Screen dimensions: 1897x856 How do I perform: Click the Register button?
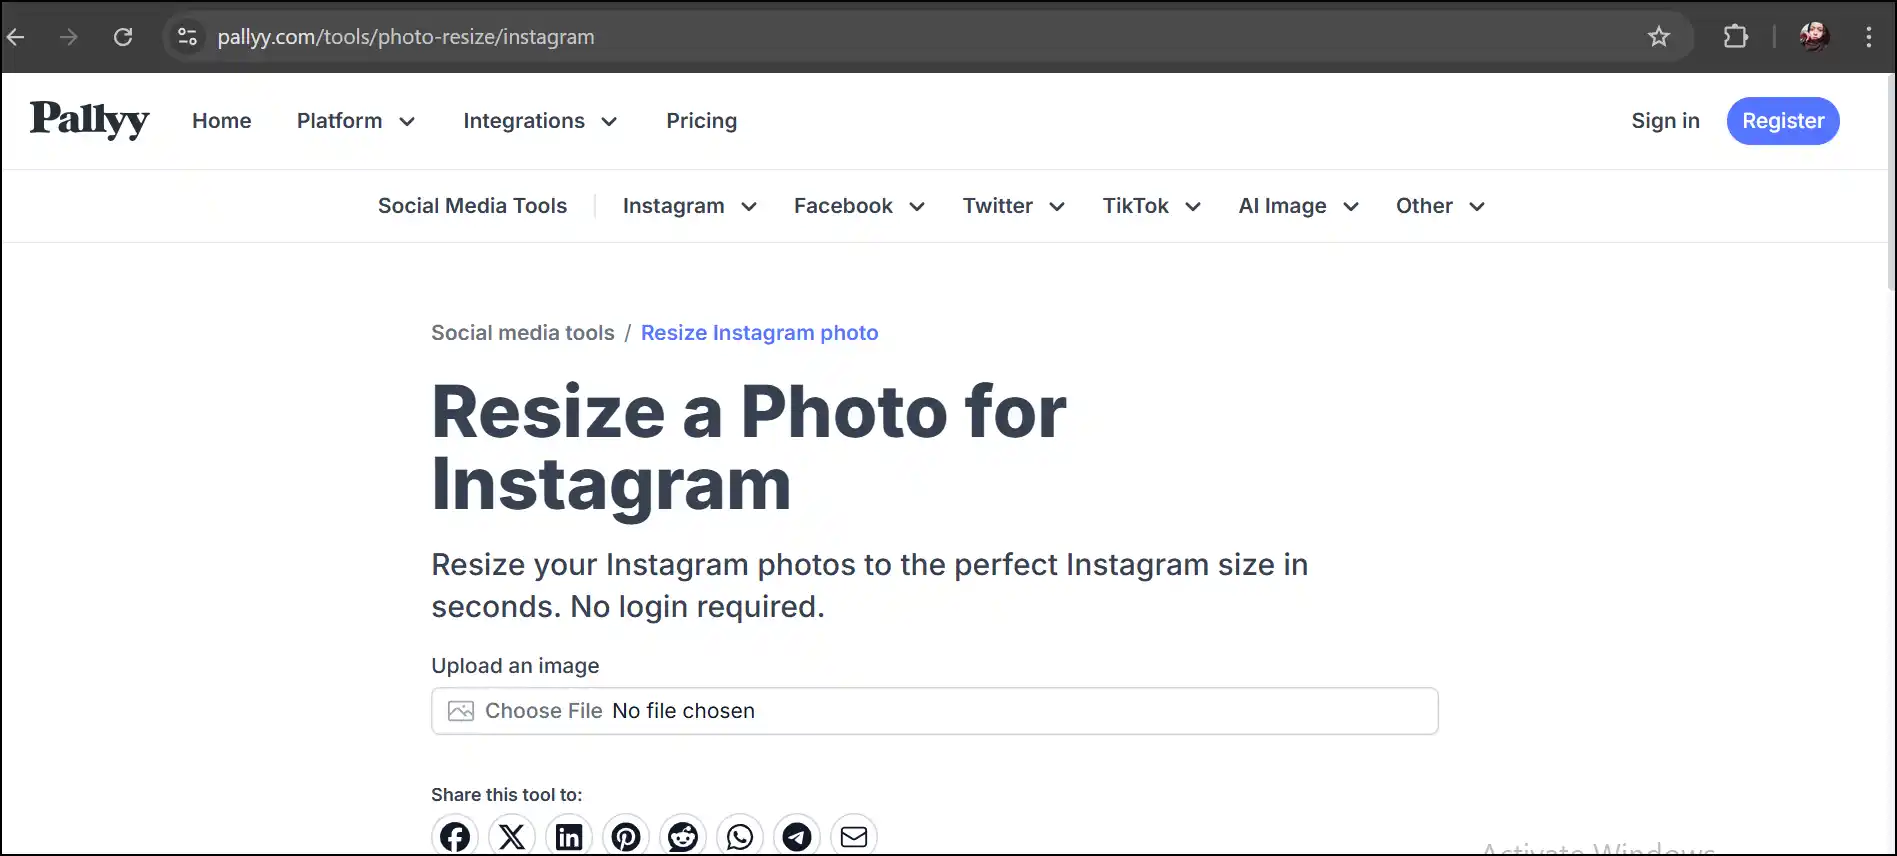pyautogui.click(x=1783, y=121)
